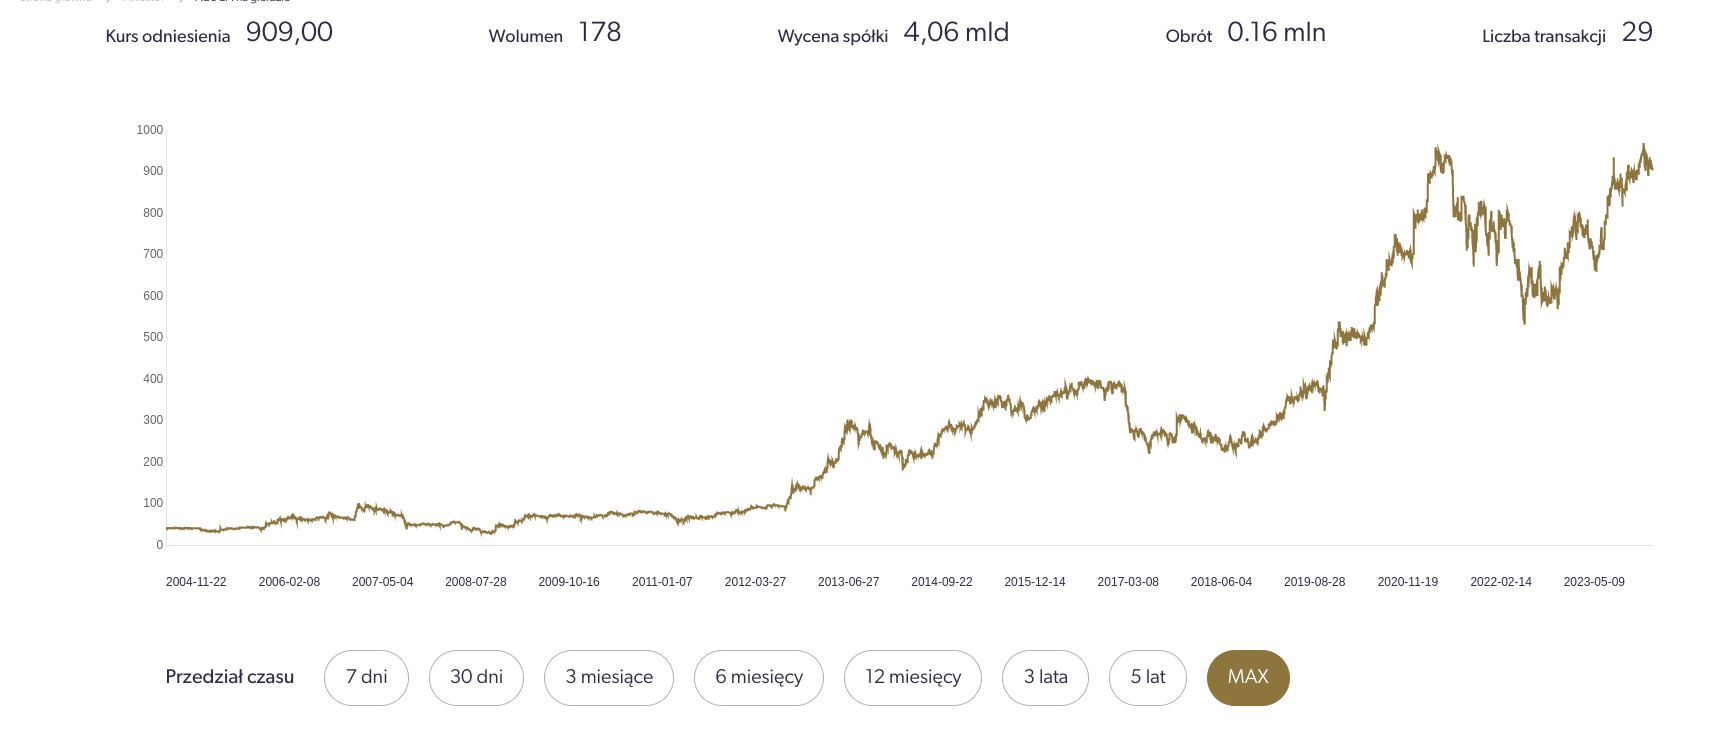Select the 7 dni time range
Image resolution: width=1733 pixels, height=733 pixels.
366,677
